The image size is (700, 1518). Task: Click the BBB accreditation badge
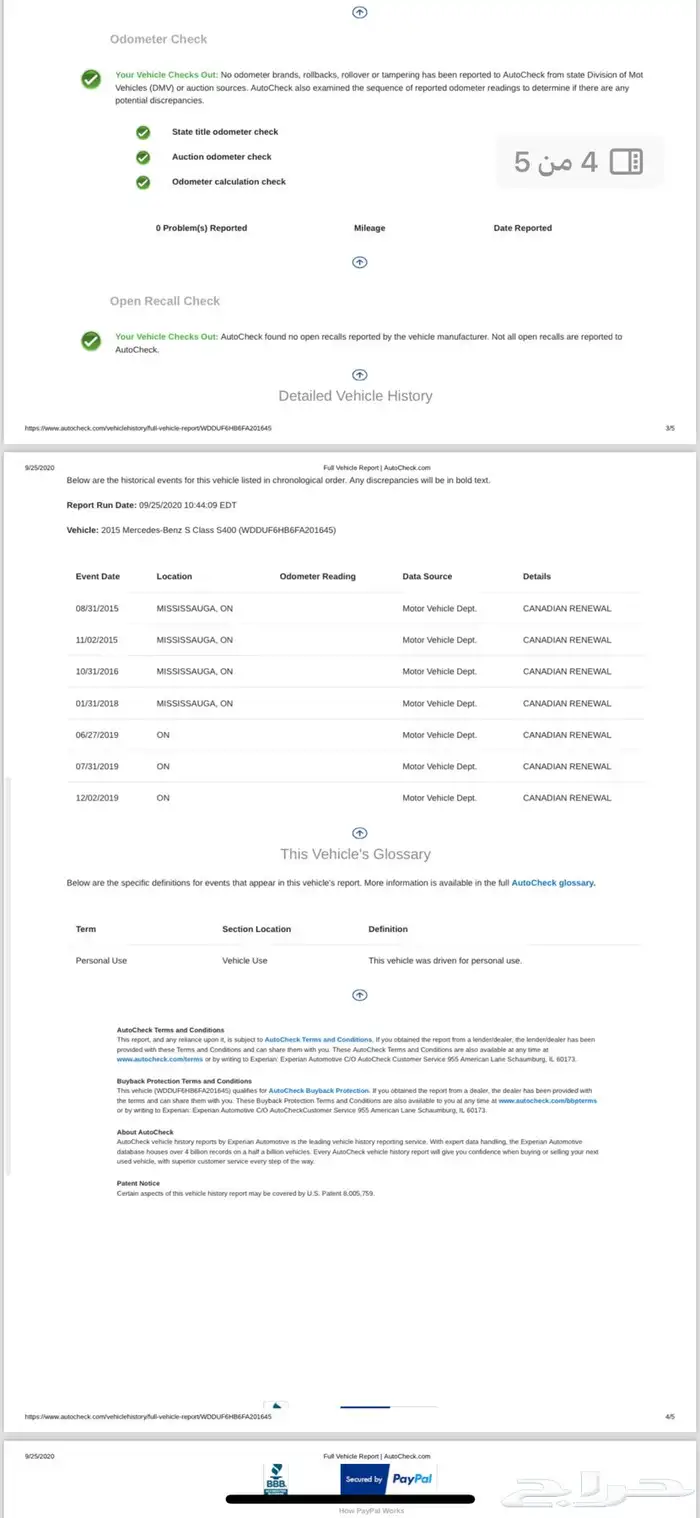(276, 1480)
